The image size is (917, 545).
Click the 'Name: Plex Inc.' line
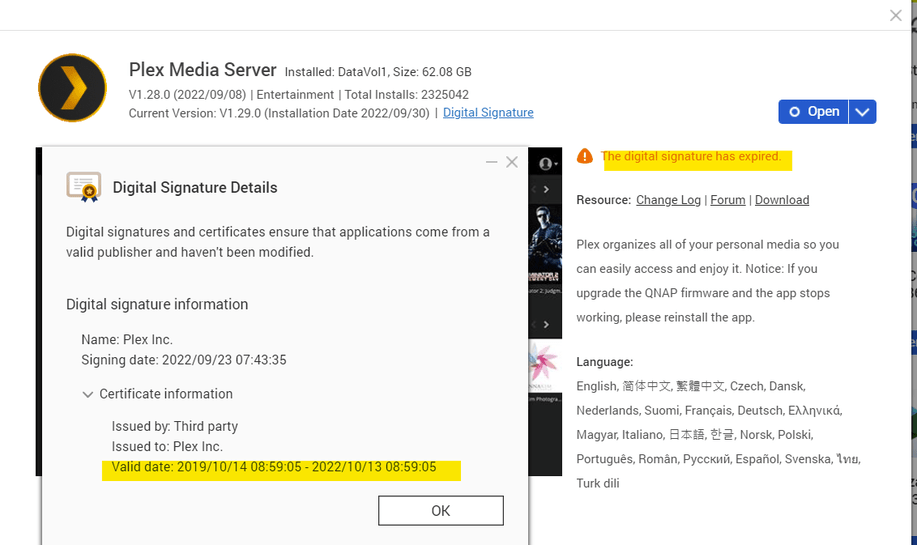point(127,340)
